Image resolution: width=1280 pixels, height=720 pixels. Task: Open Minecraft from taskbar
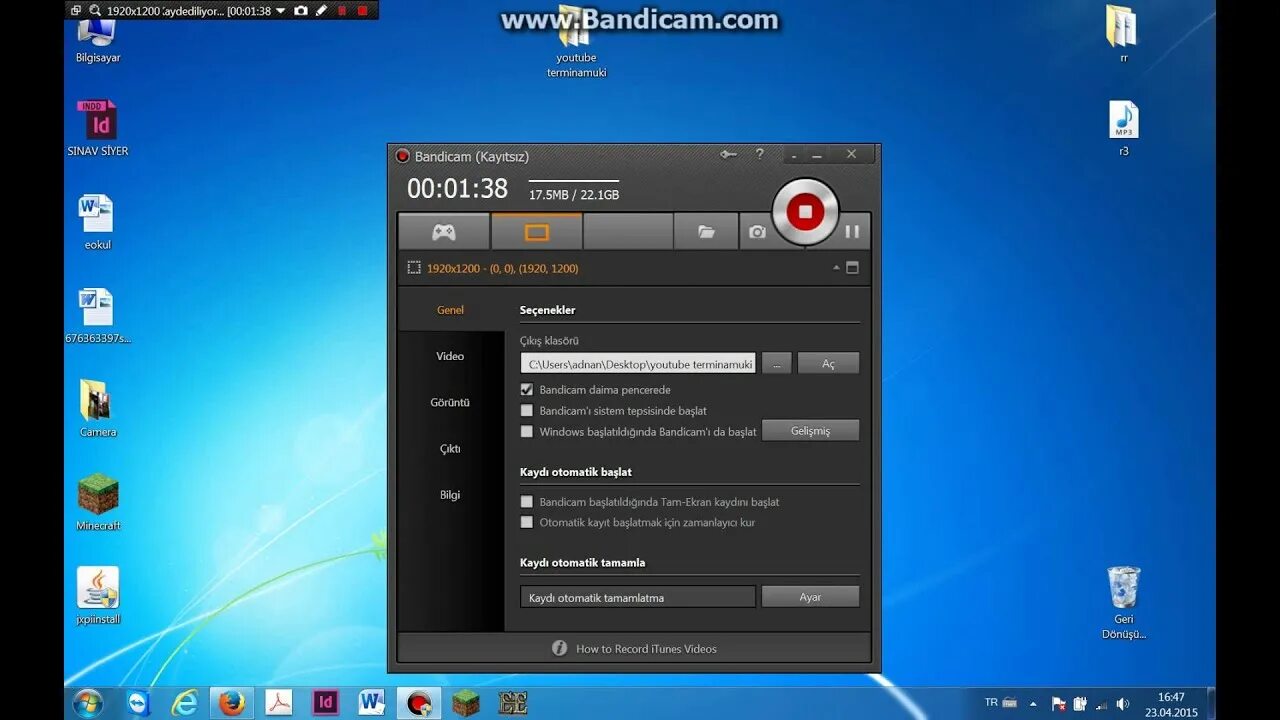click(x=466, y=703)
